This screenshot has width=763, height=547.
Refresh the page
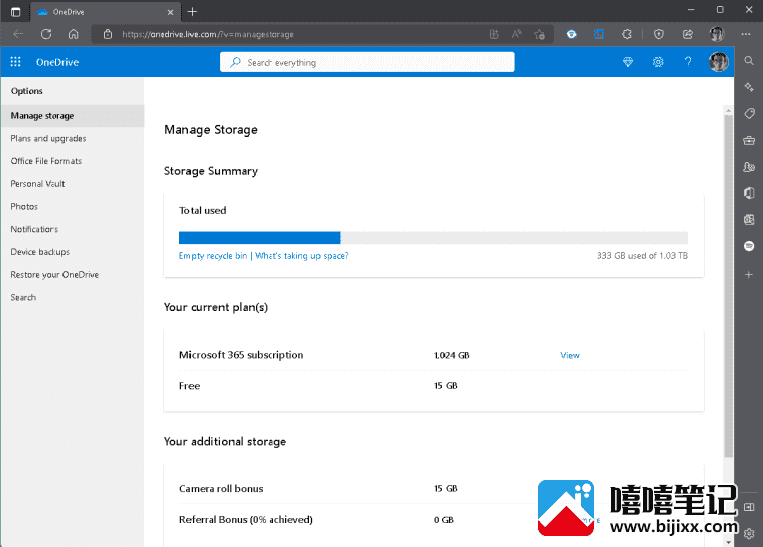coord(46,34)
